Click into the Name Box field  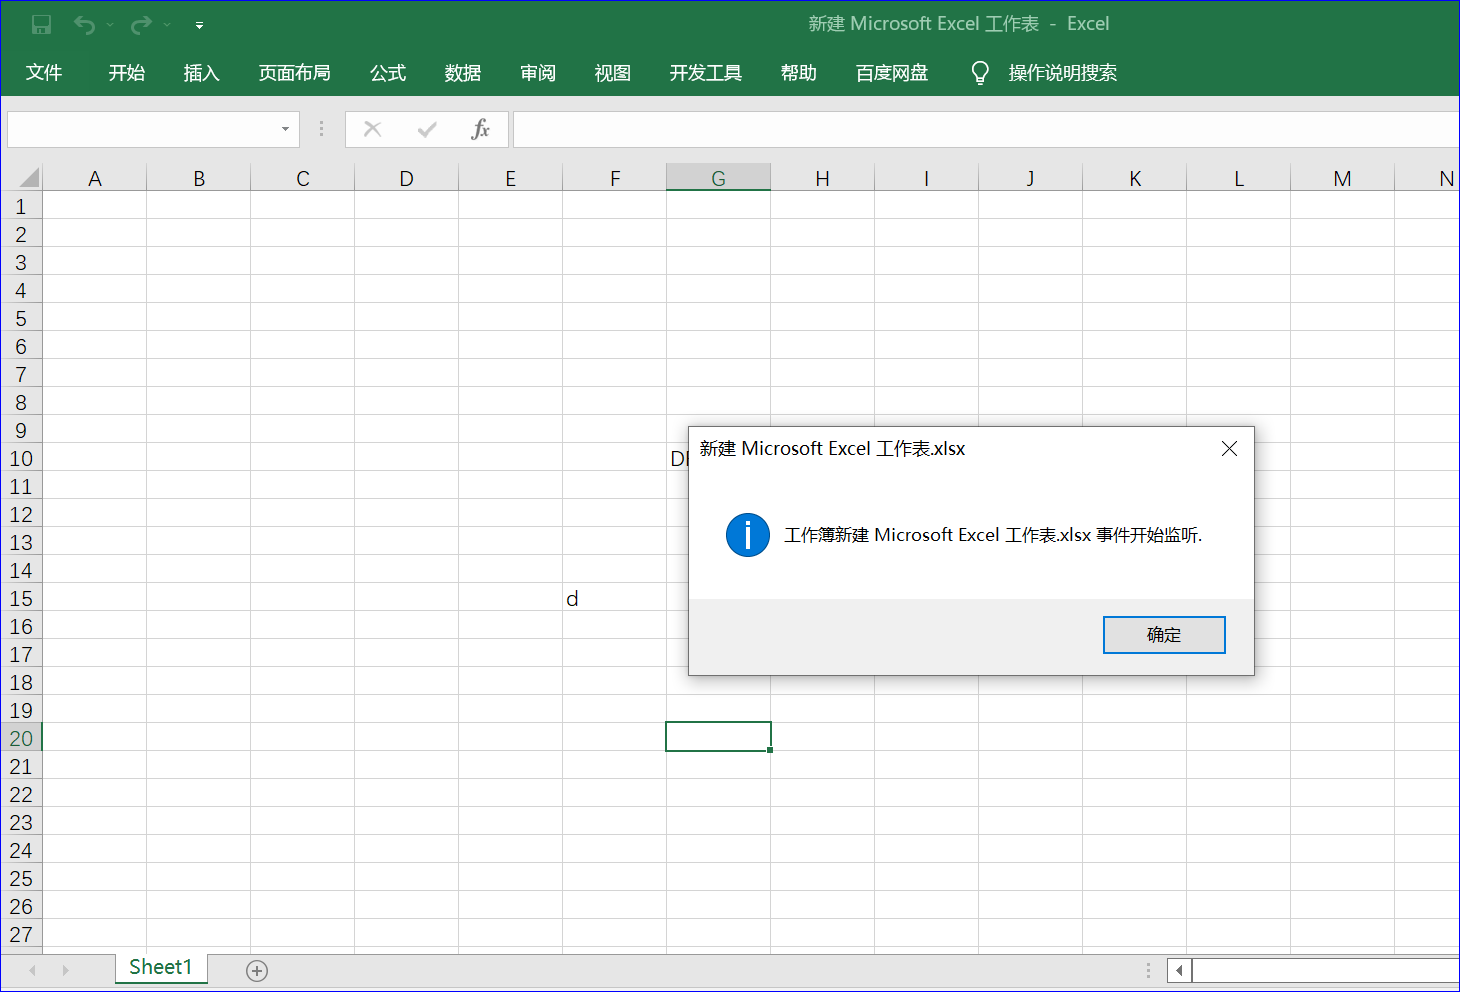coord(140,129)
